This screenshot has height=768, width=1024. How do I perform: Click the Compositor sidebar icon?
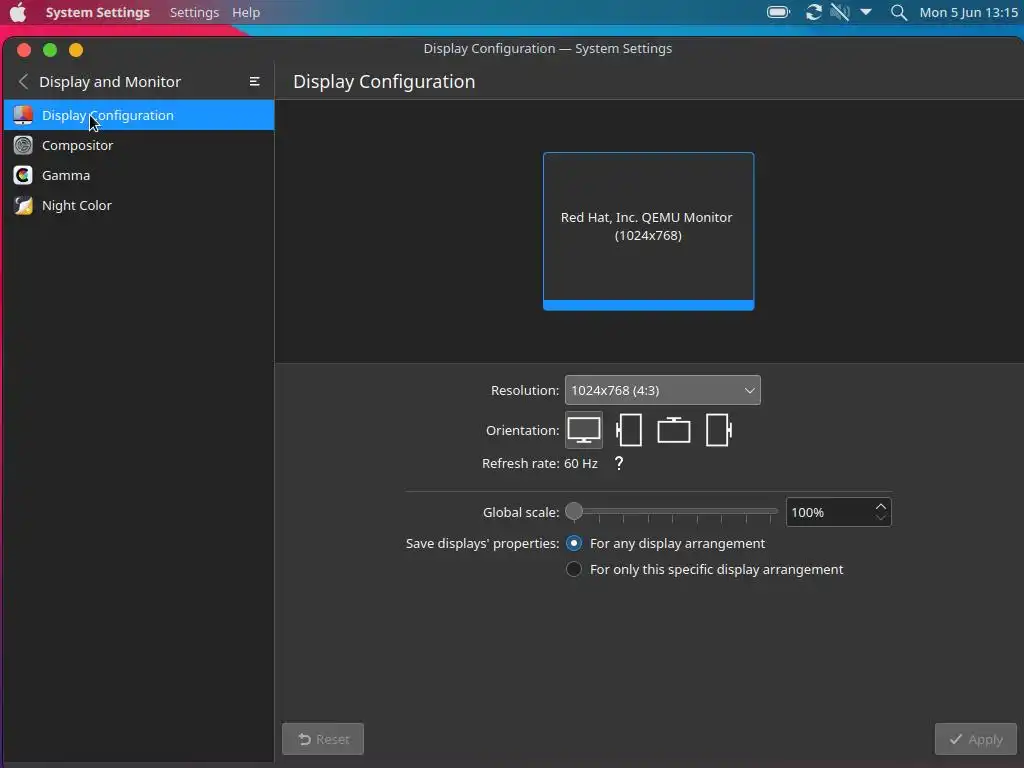23,145
